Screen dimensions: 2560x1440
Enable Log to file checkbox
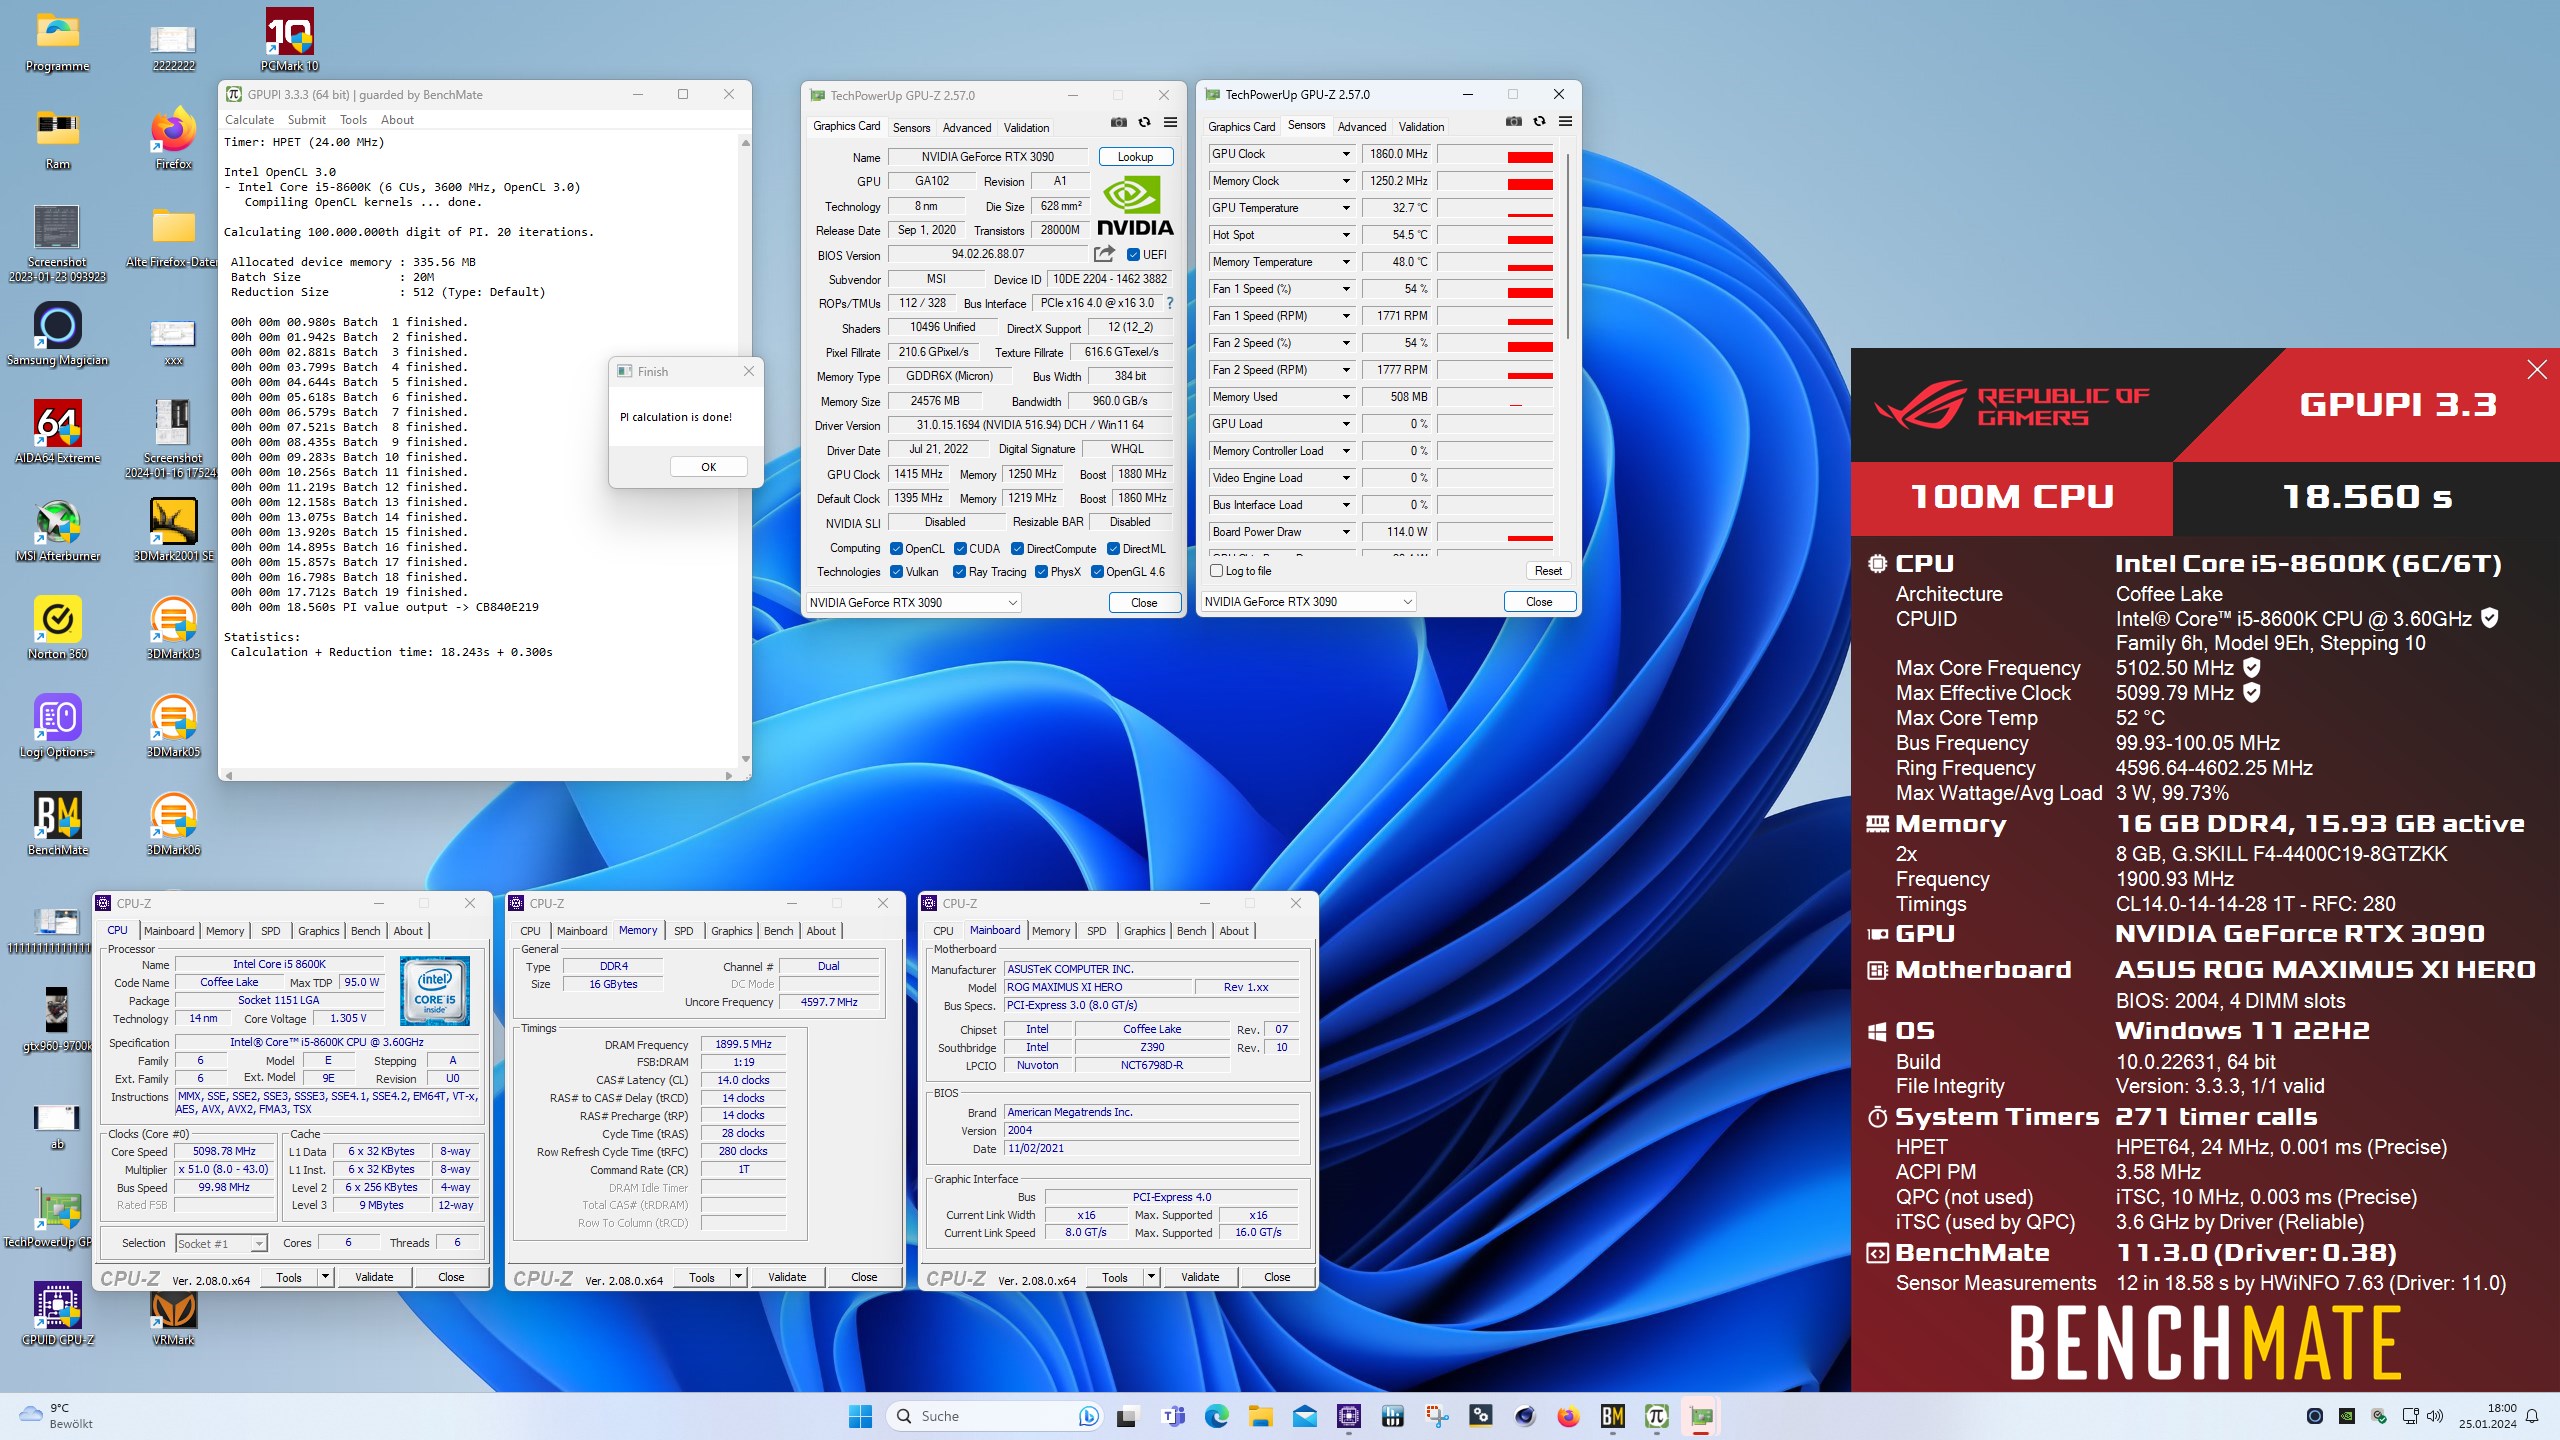pos(1217,571)
